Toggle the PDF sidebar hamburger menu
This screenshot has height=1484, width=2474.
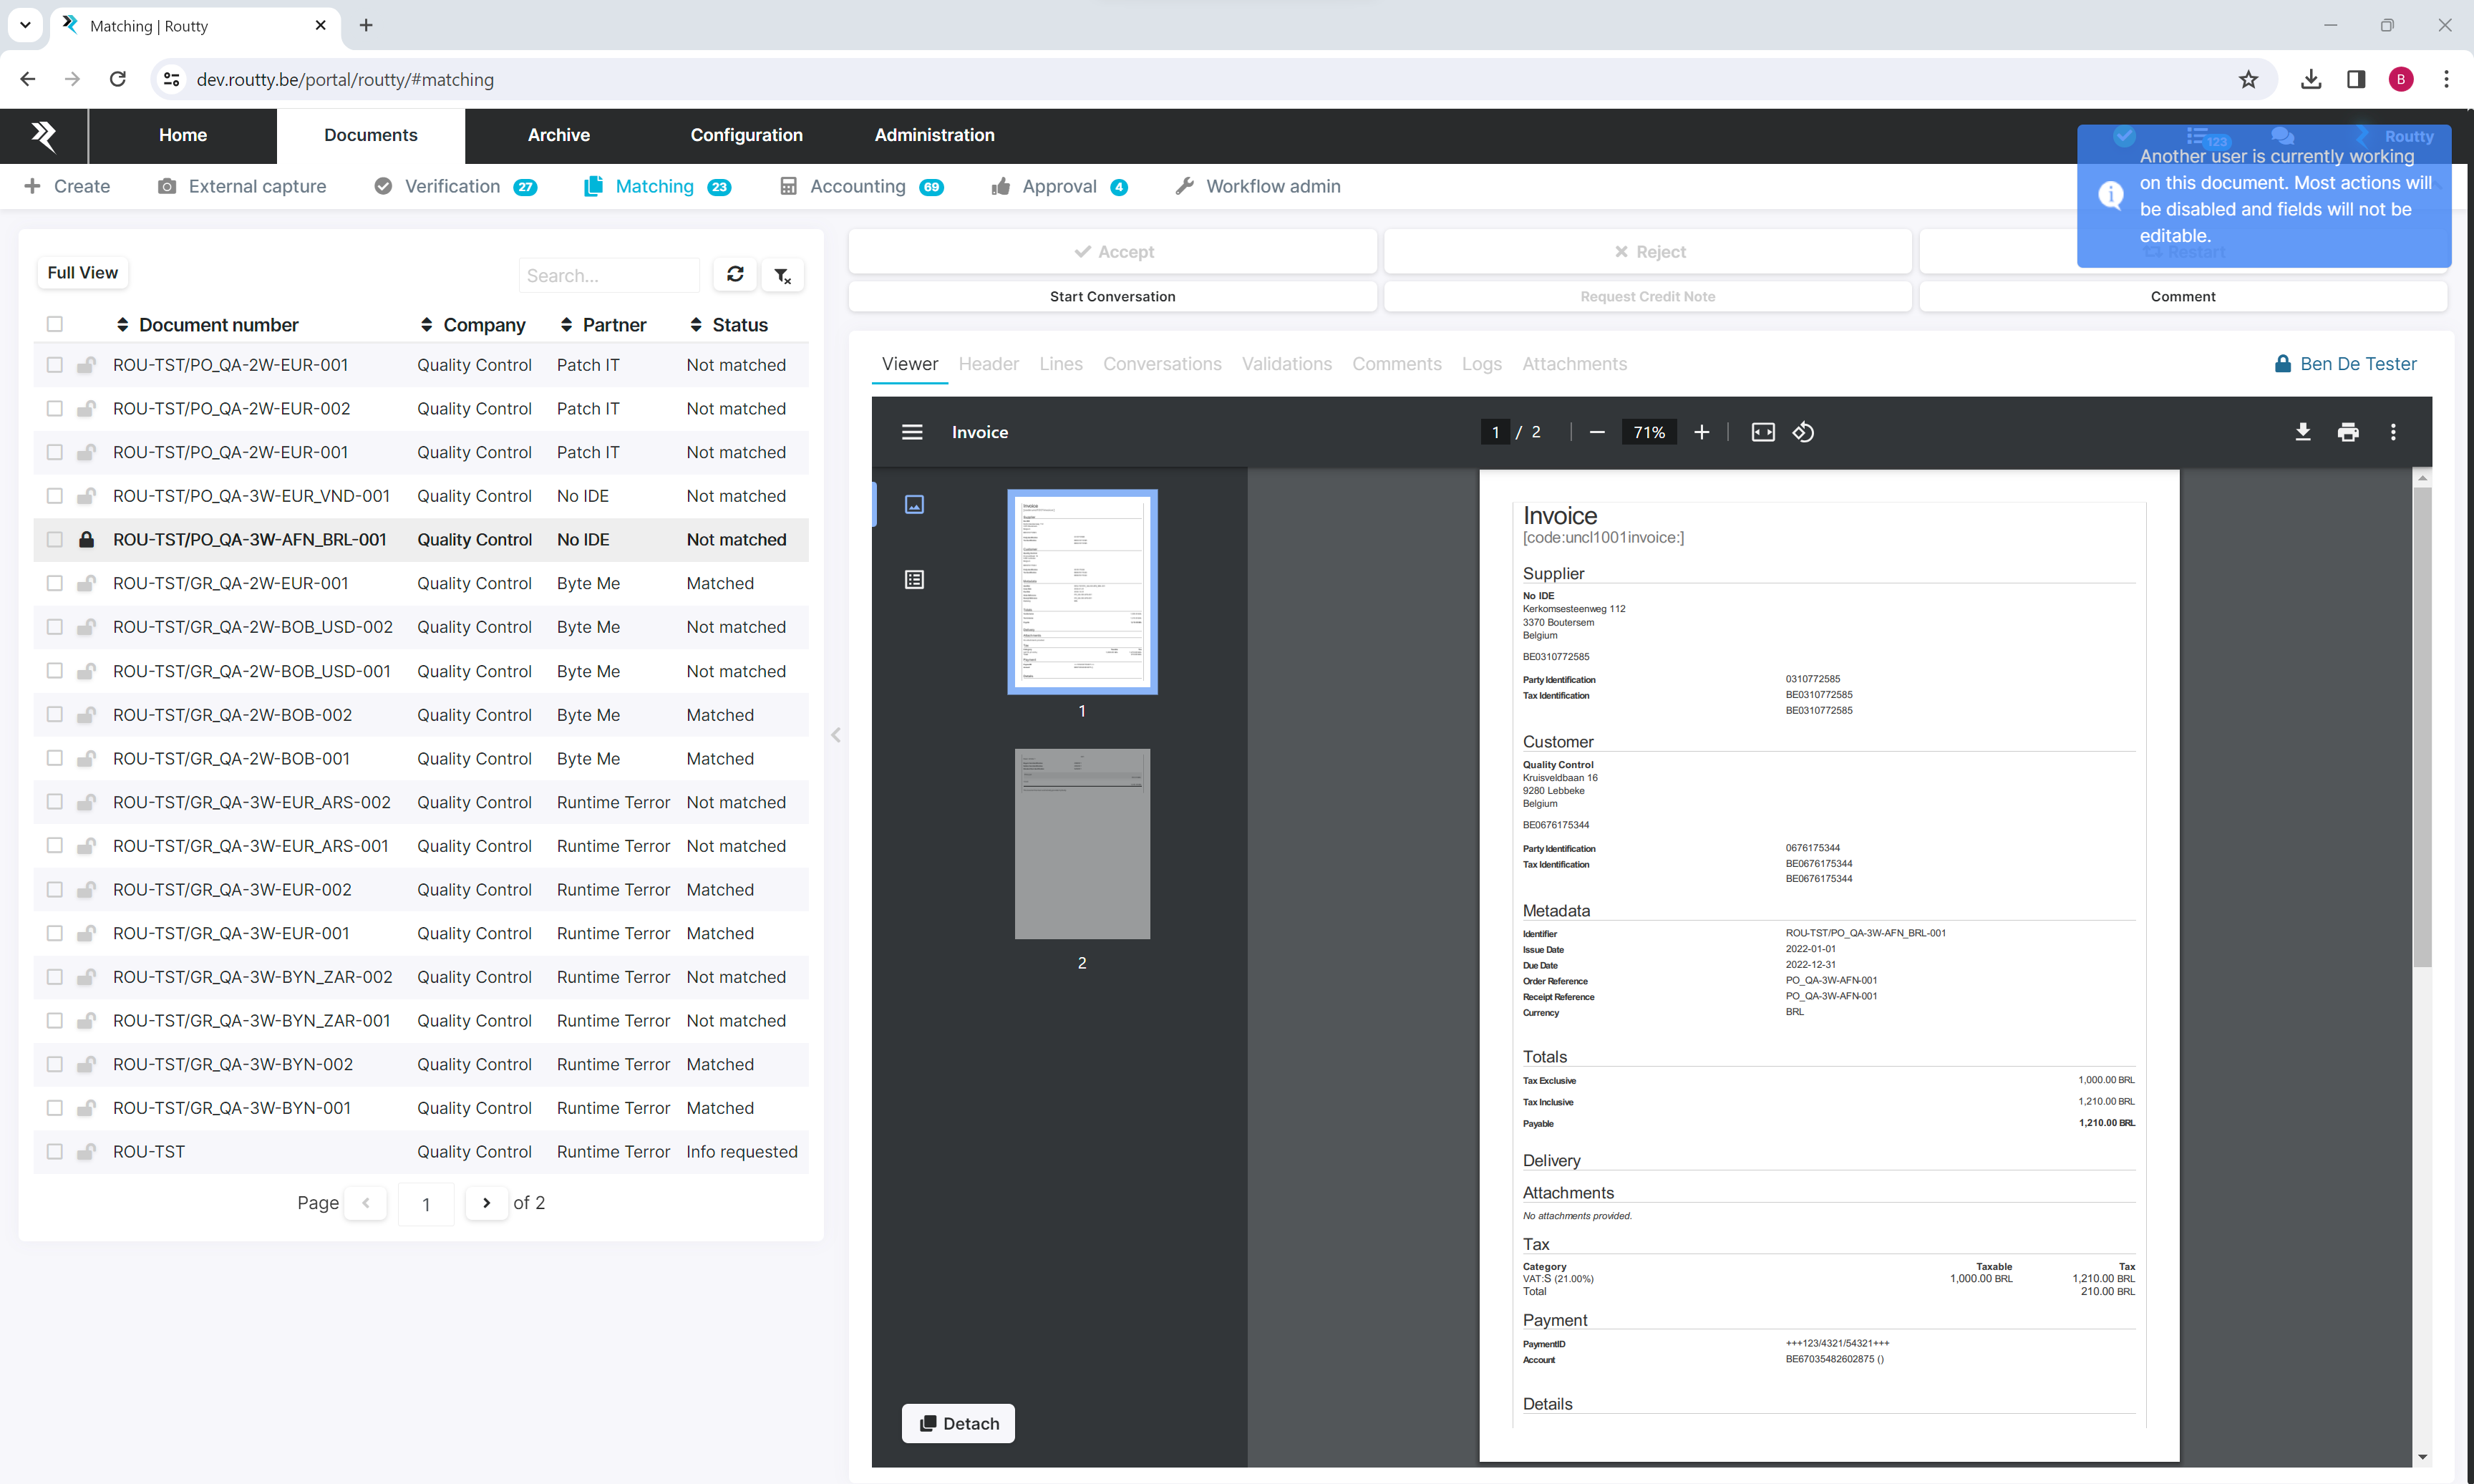(x=912, y=432)
